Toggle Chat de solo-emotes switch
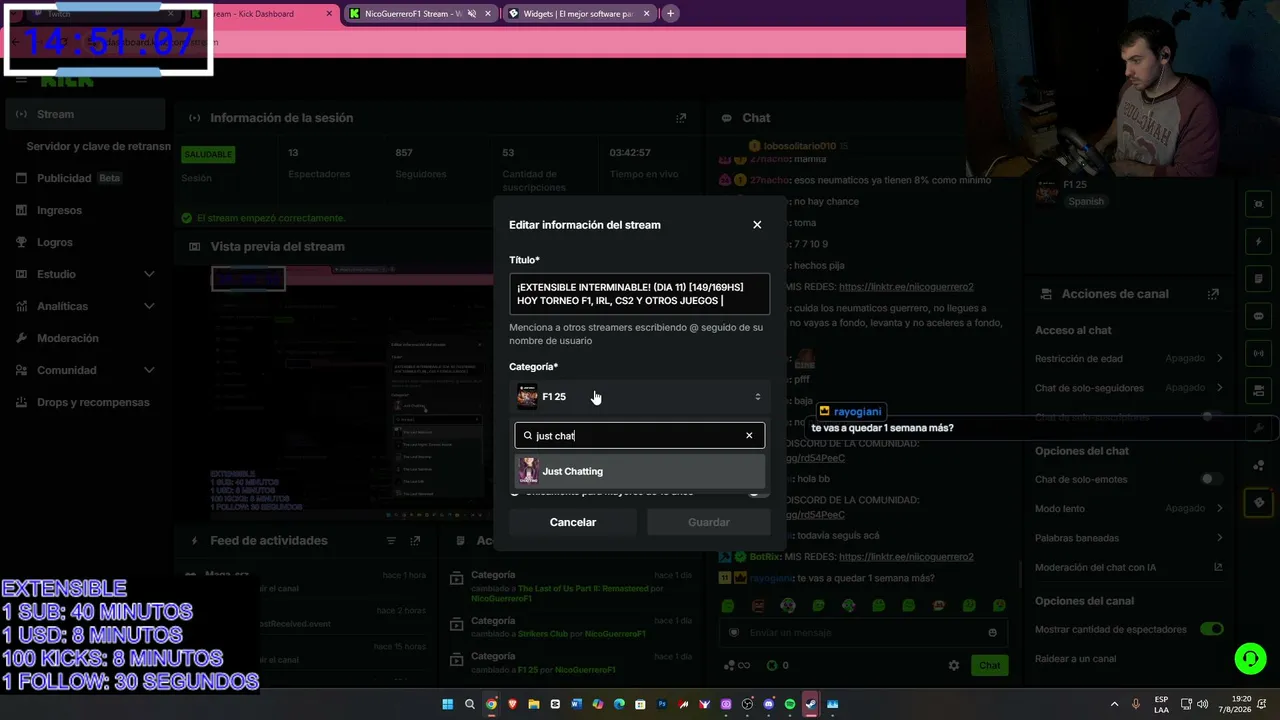 point(1212,479)
